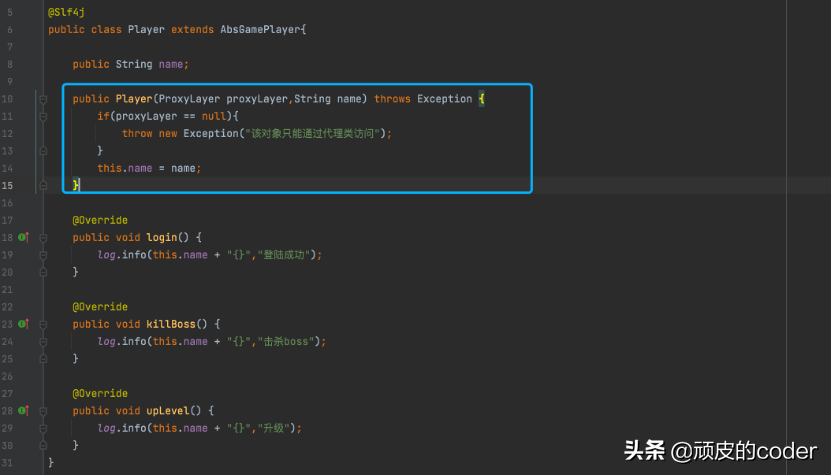Place cursor on the killBoss method name
Viewport: 832px width, 476px height.
170,324
